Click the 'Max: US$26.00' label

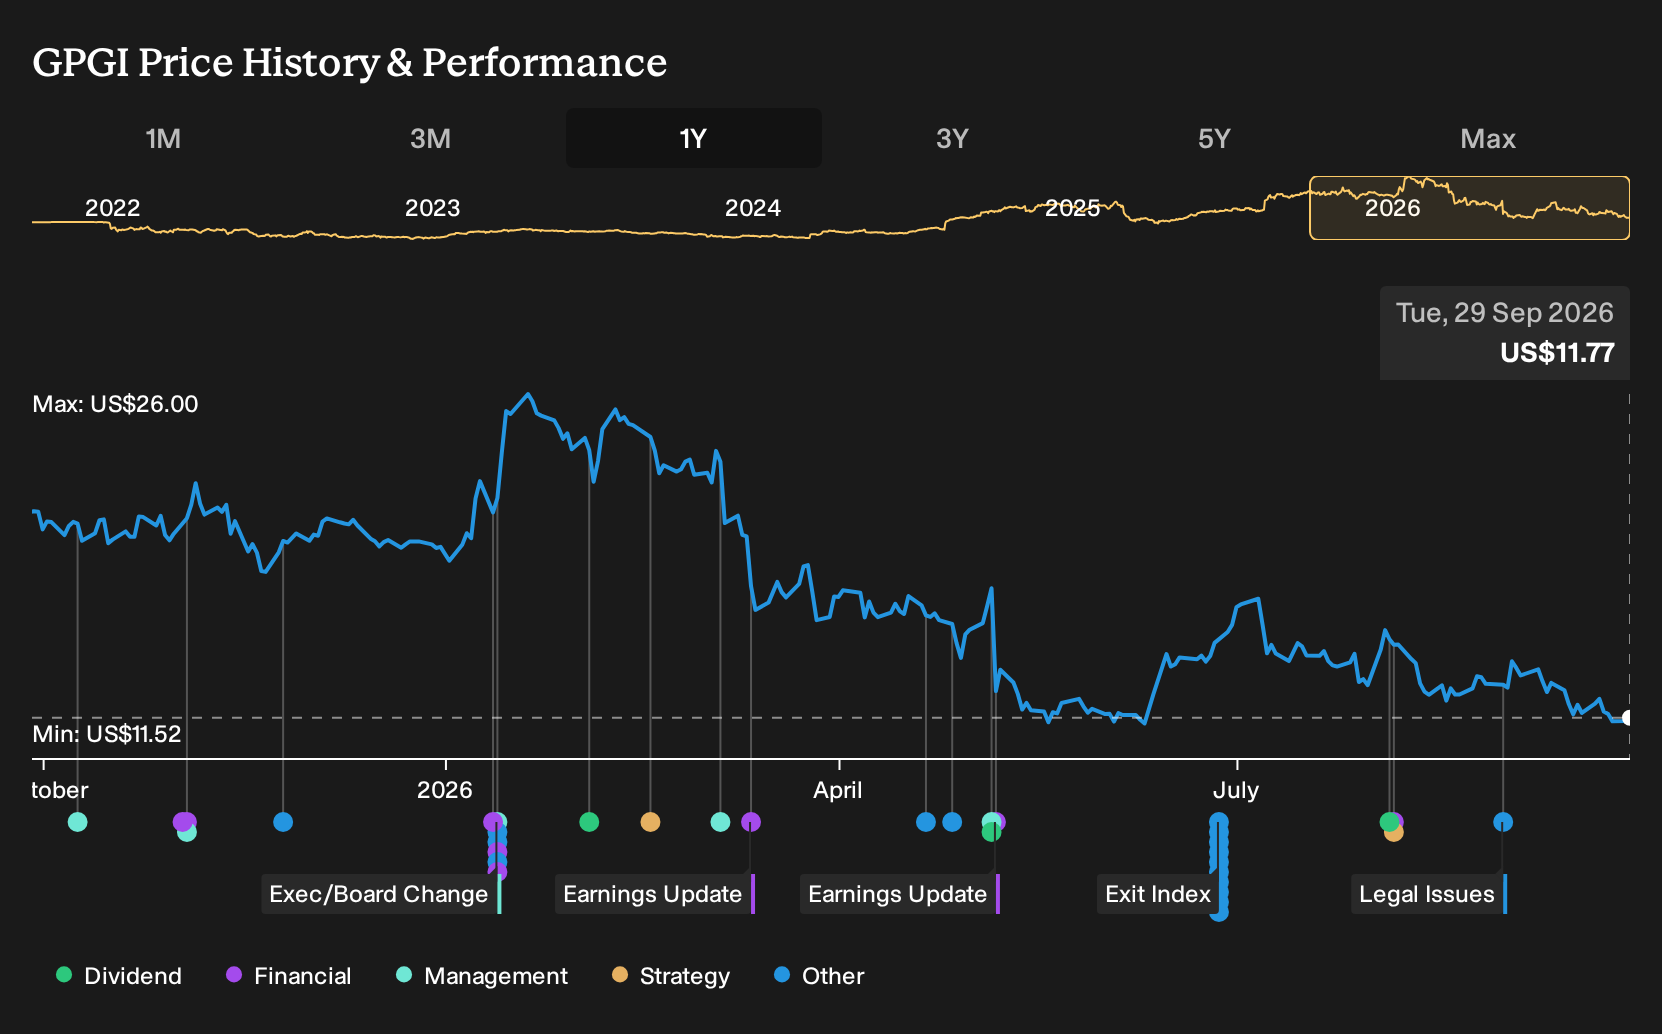coord(115,404)
